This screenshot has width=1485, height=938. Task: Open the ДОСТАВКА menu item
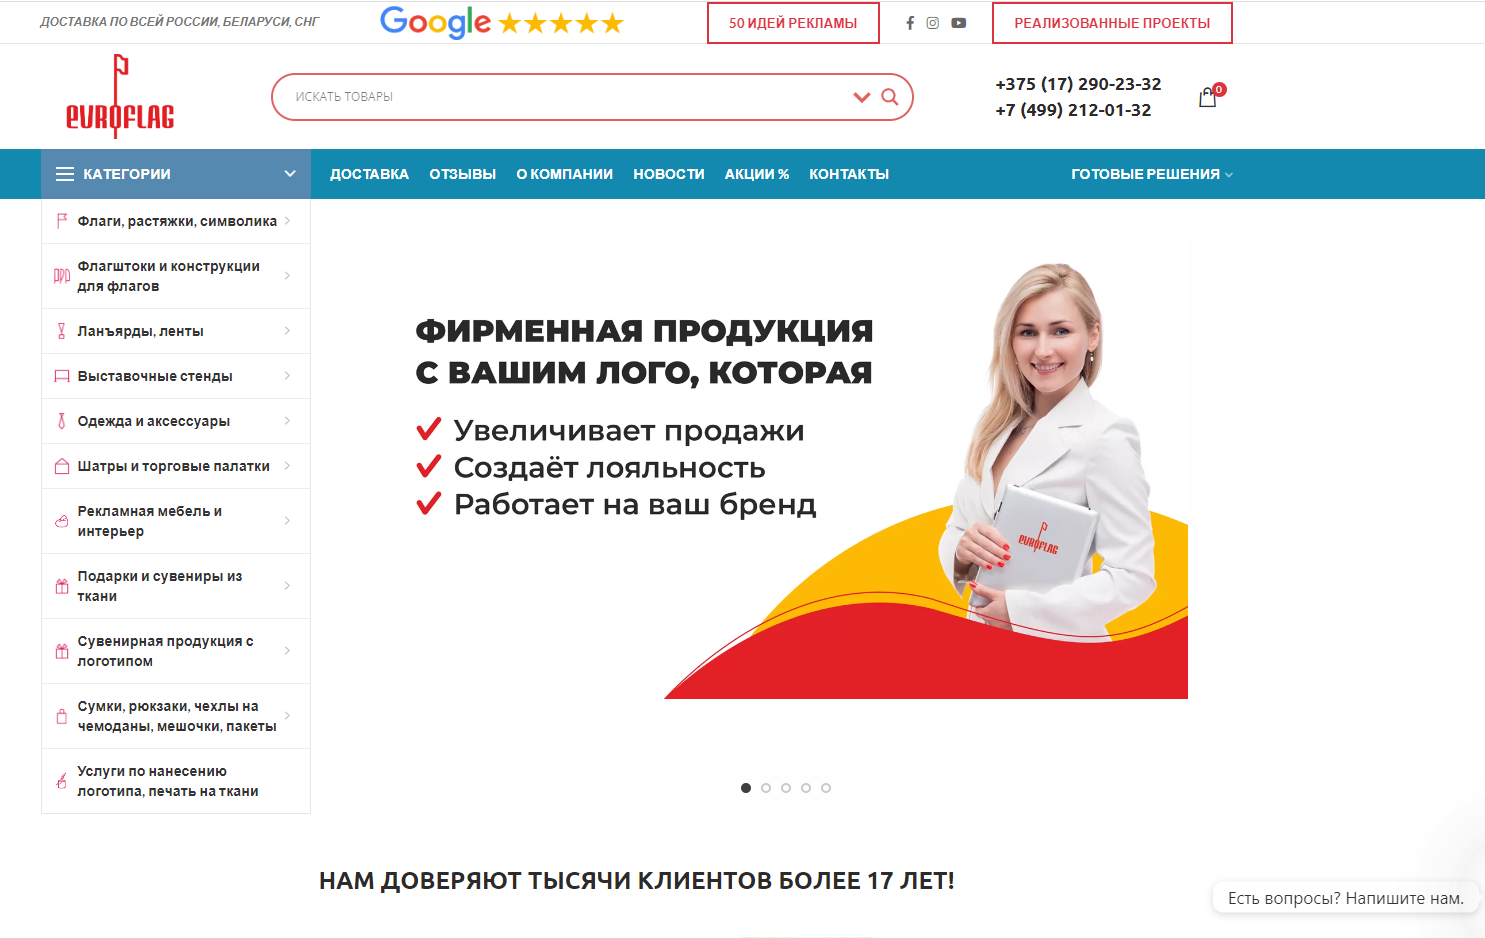click(370, 174)
